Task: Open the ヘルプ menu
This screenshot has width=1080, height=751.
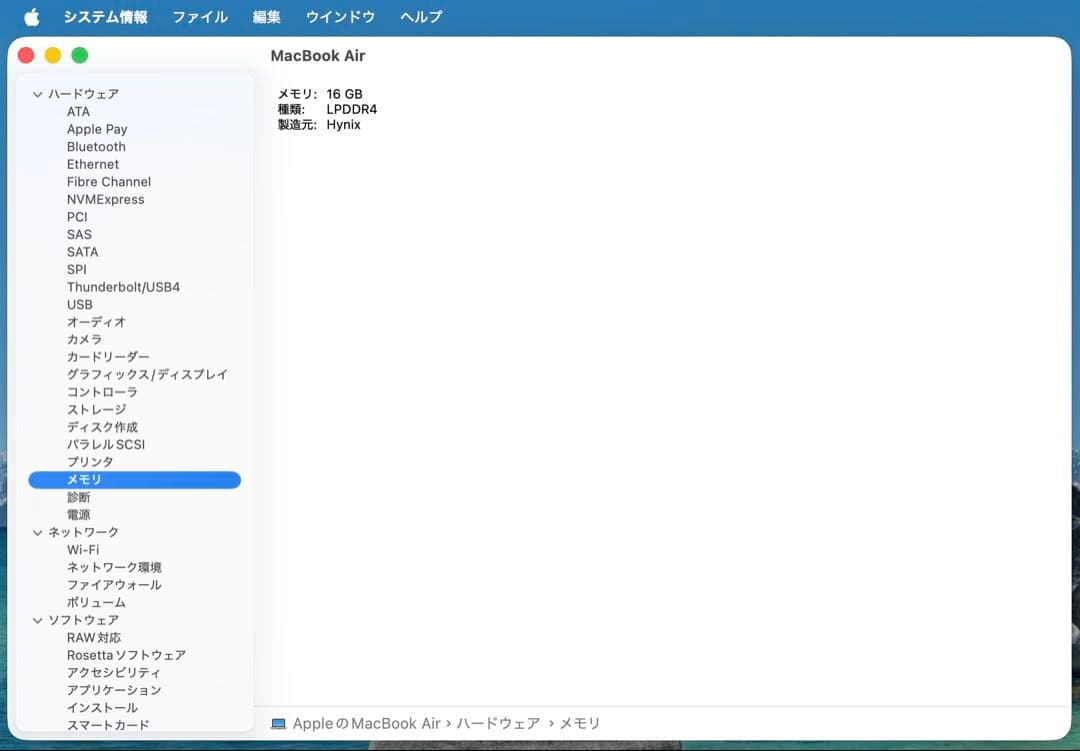Action: [419, 16]
